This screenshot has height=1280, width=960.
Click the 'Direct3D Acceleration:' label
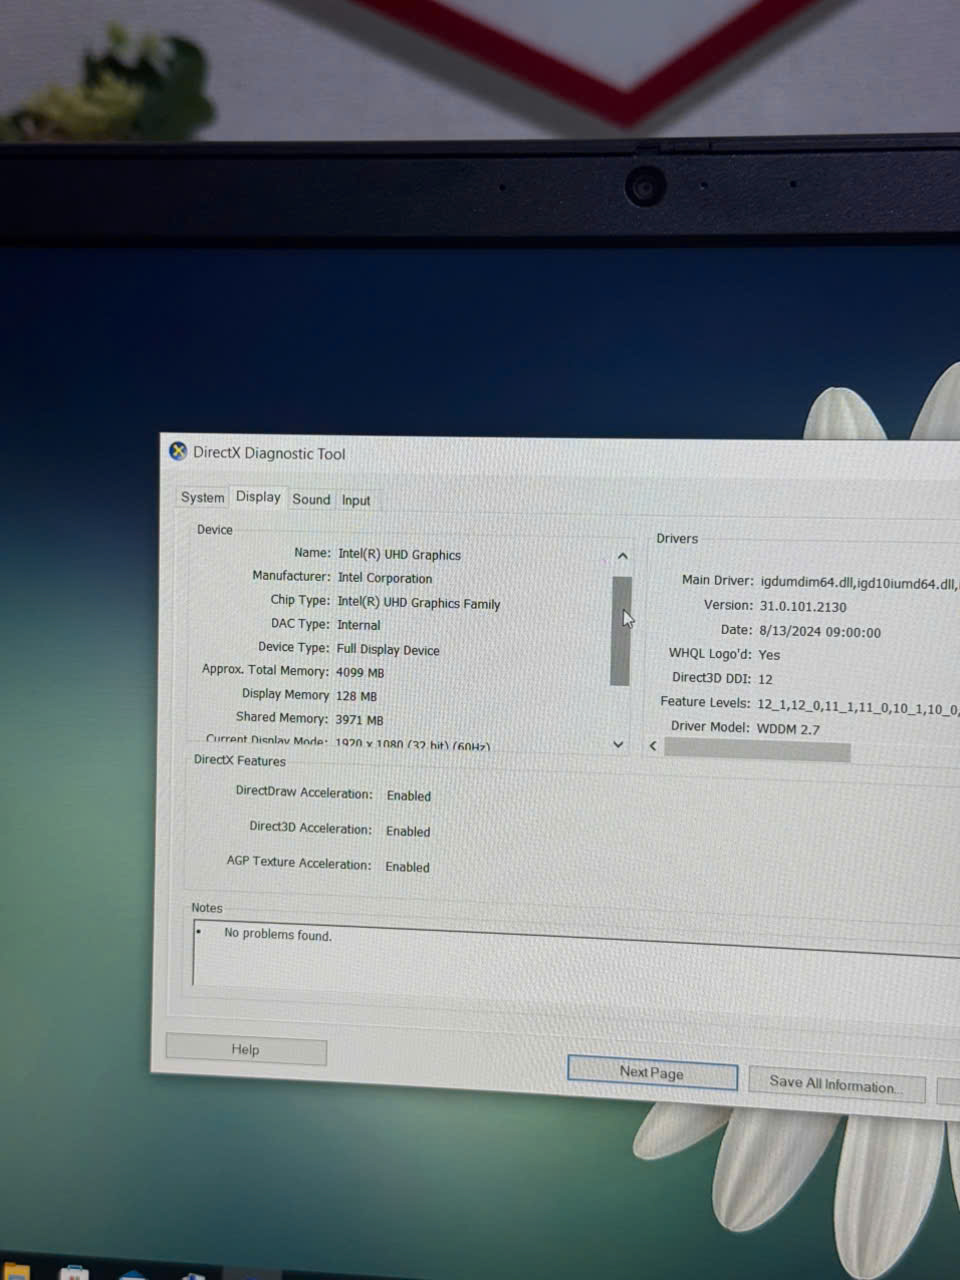coord(310,828)
